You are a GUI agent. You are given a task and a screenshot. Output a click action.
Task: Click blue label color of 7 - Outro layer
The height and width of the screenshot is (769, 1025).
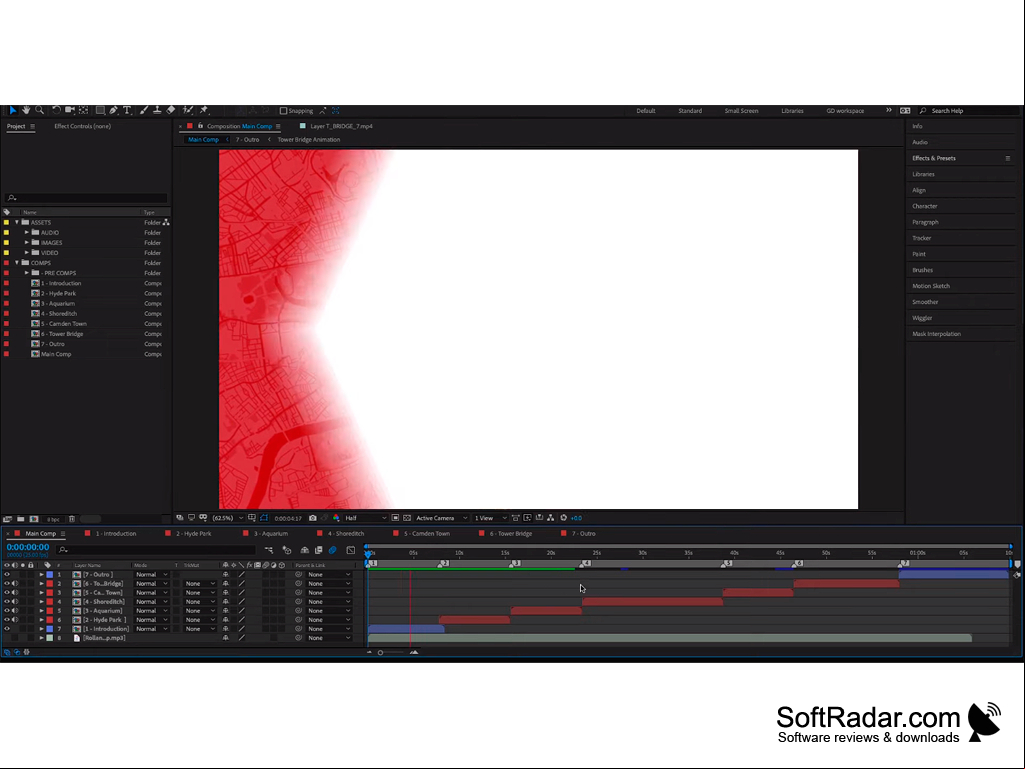click(x=50, y=575)
